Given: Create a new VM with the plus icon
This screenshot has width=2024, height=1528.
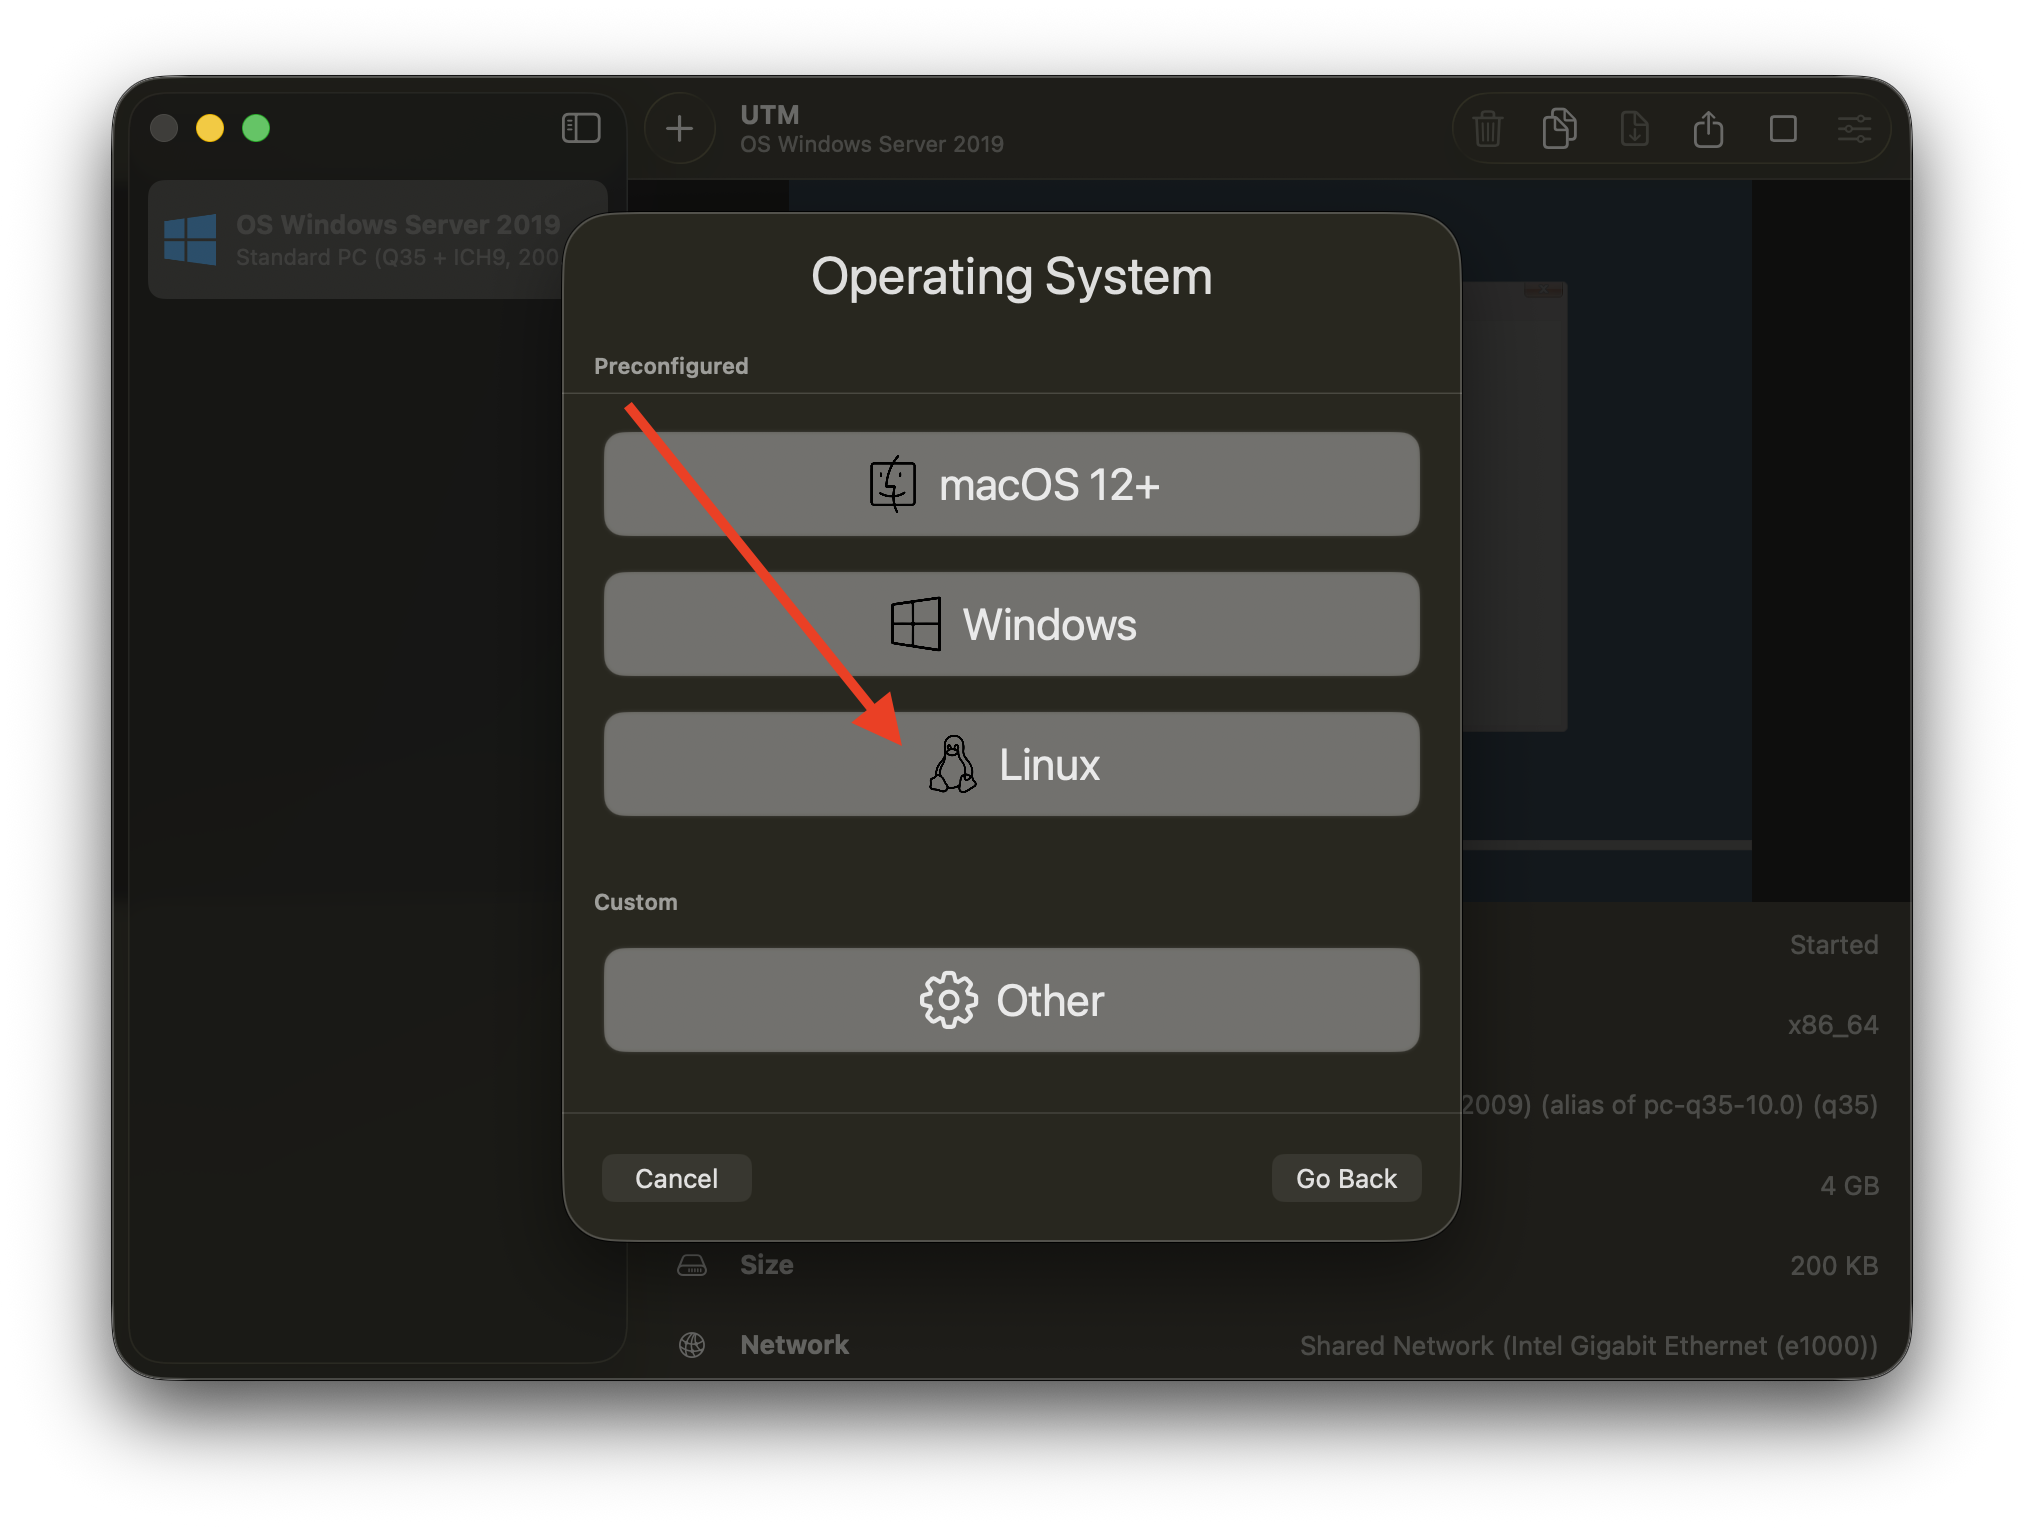Looking at the screenshot, I should 679,129.
